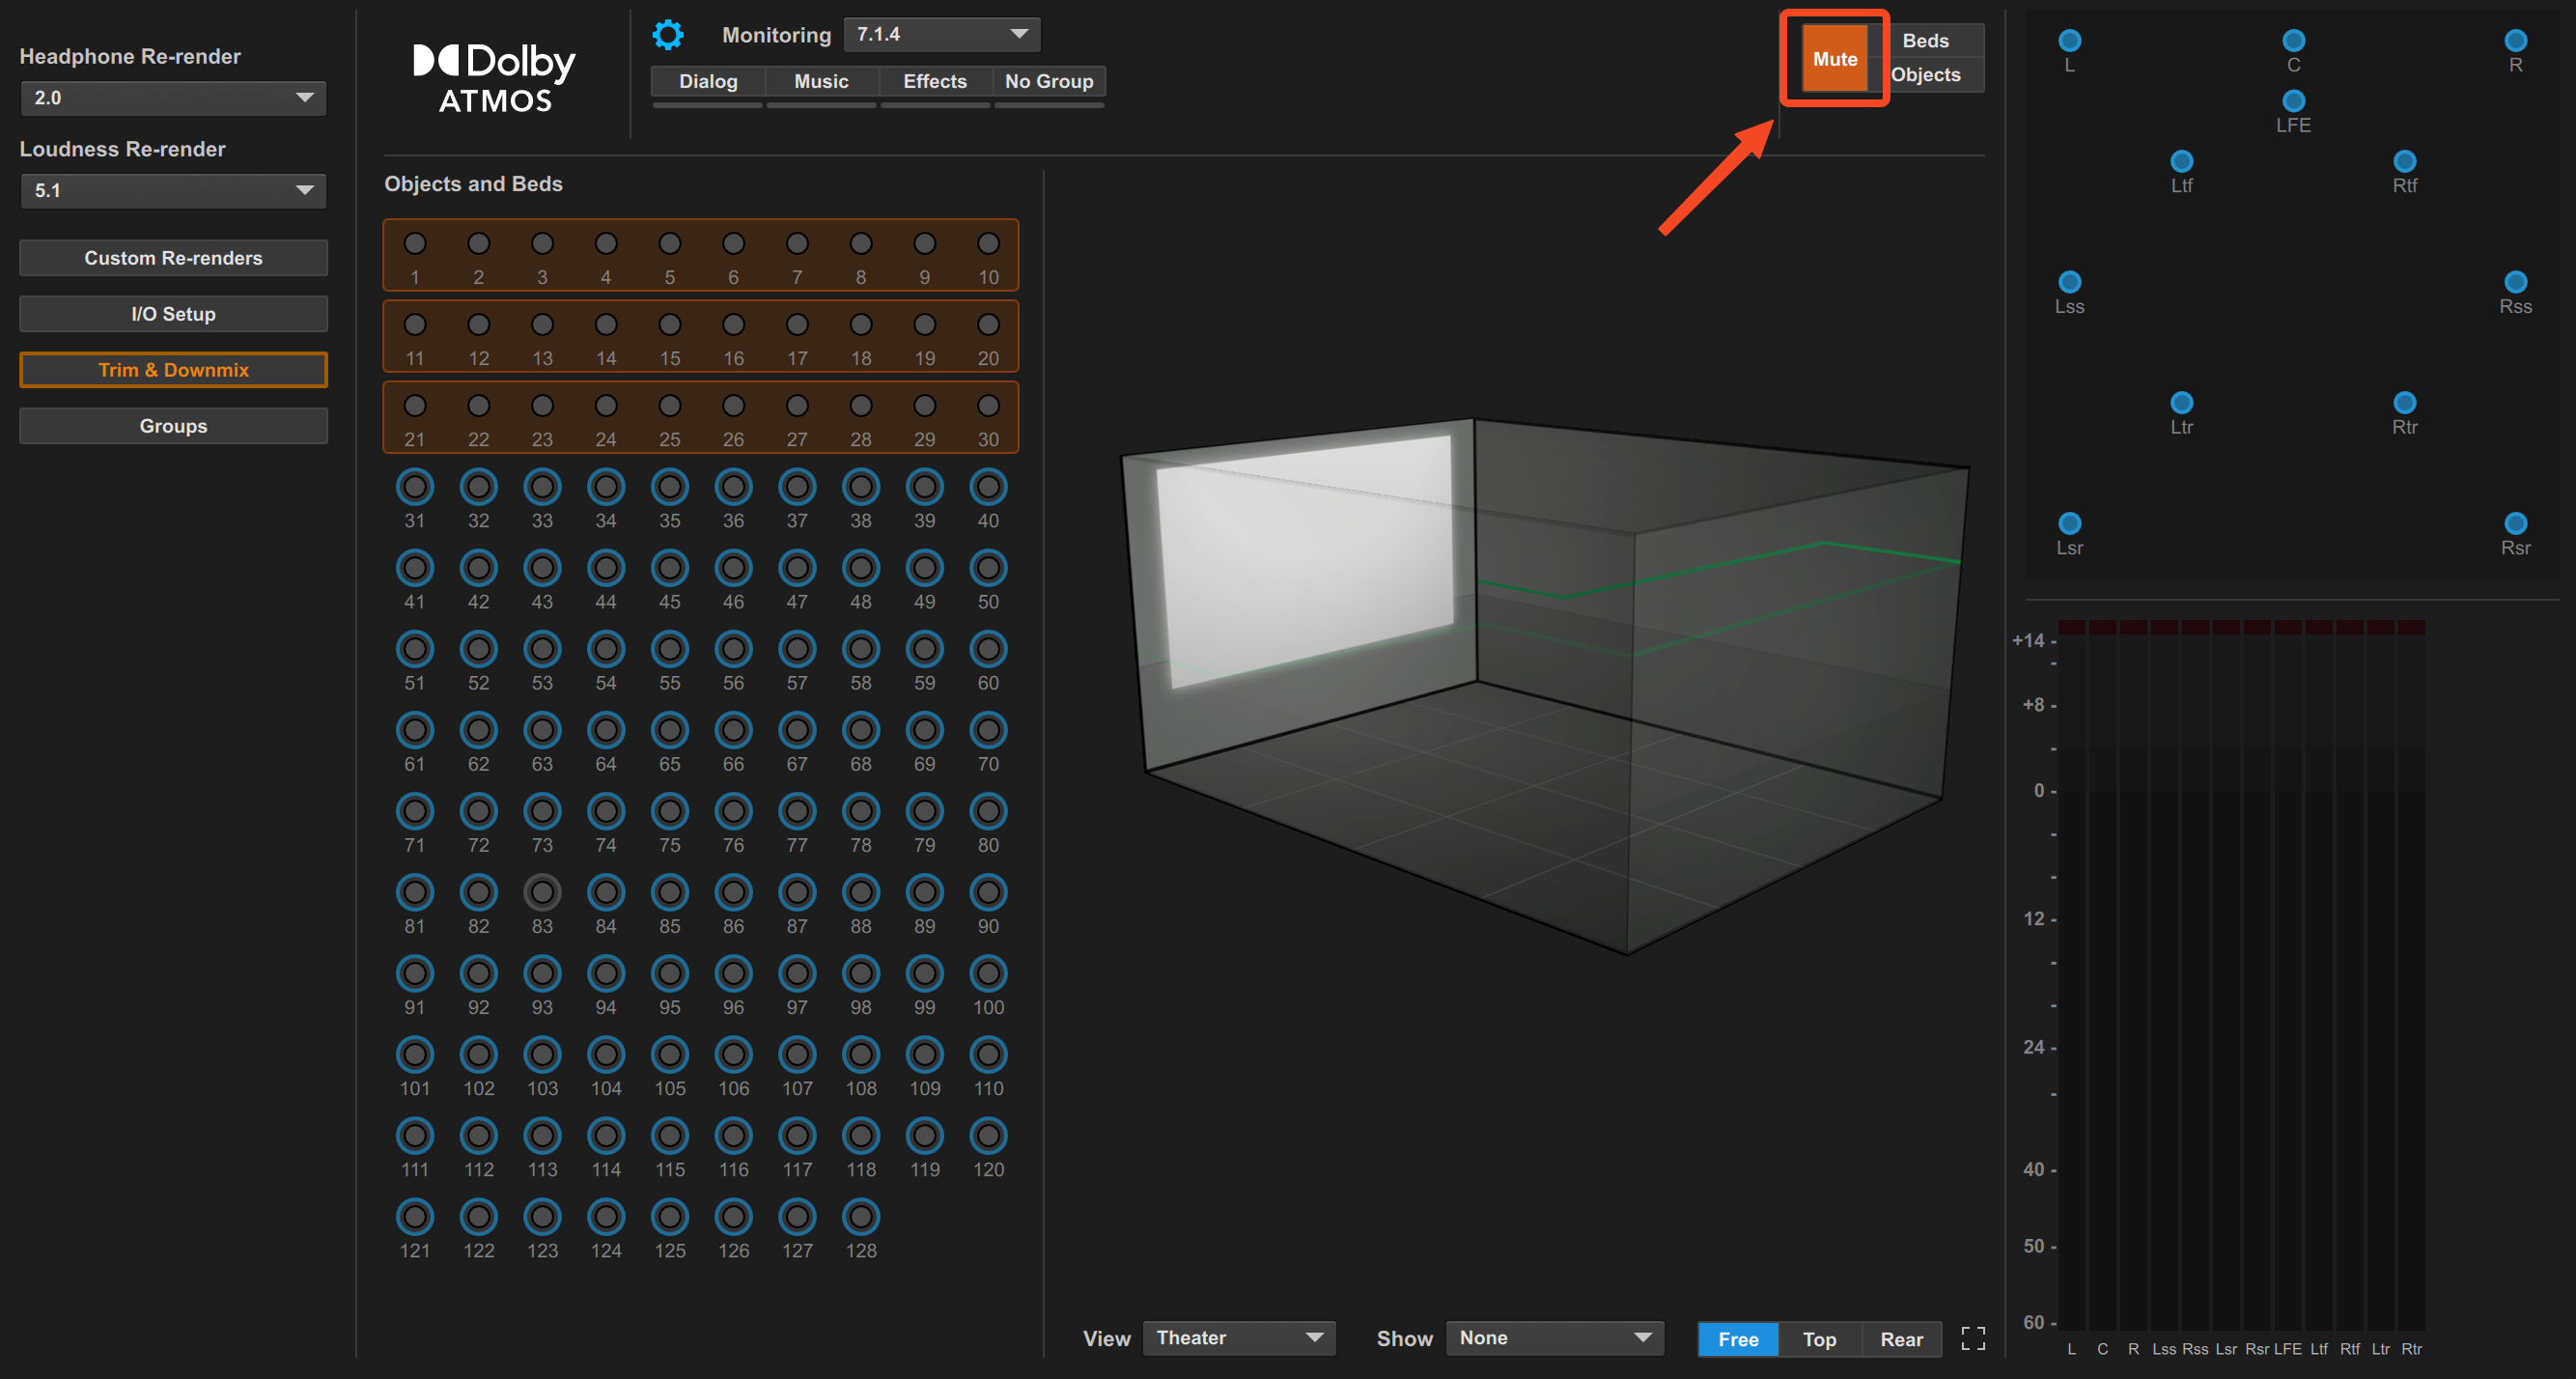The image size is (2576, 1379).
Task: Open the Monitoring 7.1.4 dropdown
Action: pos(941,34)
